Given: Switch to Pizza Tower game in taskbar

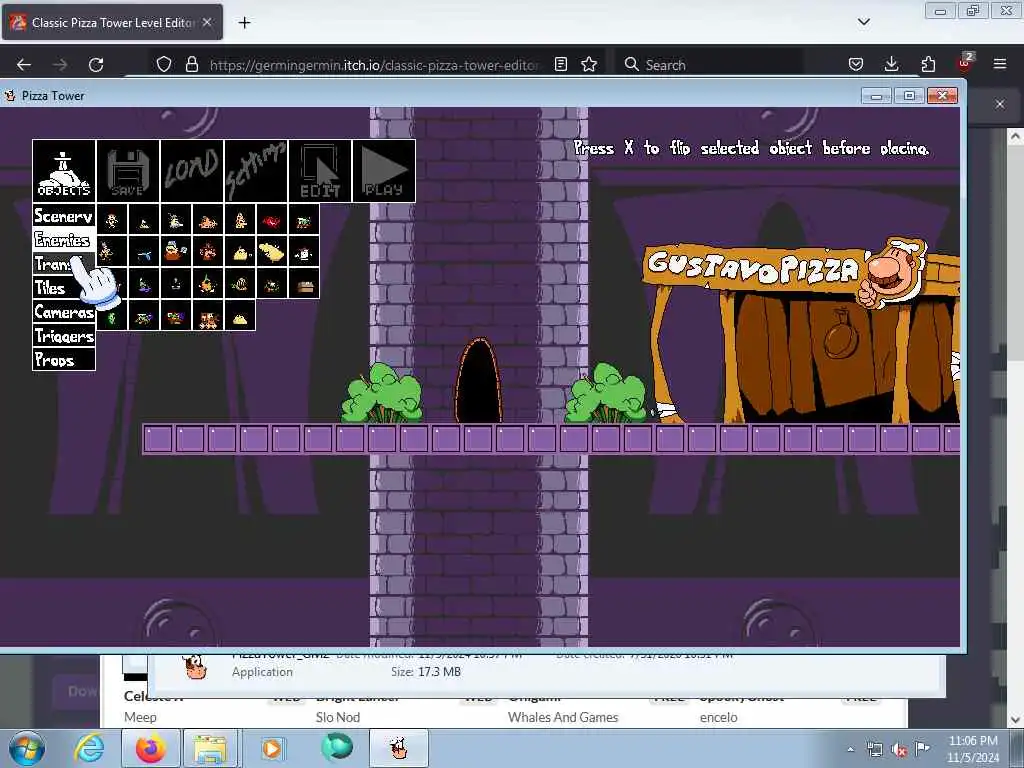Looking at the screenshot, I should pyautogui.click(x=399, y=748).
